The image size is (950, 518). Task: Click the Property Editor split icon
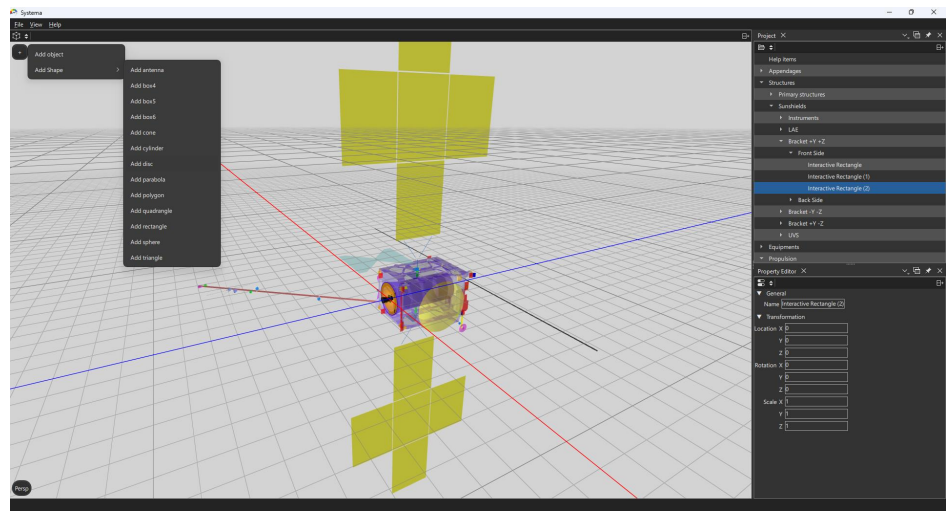(x=940, y=283)
